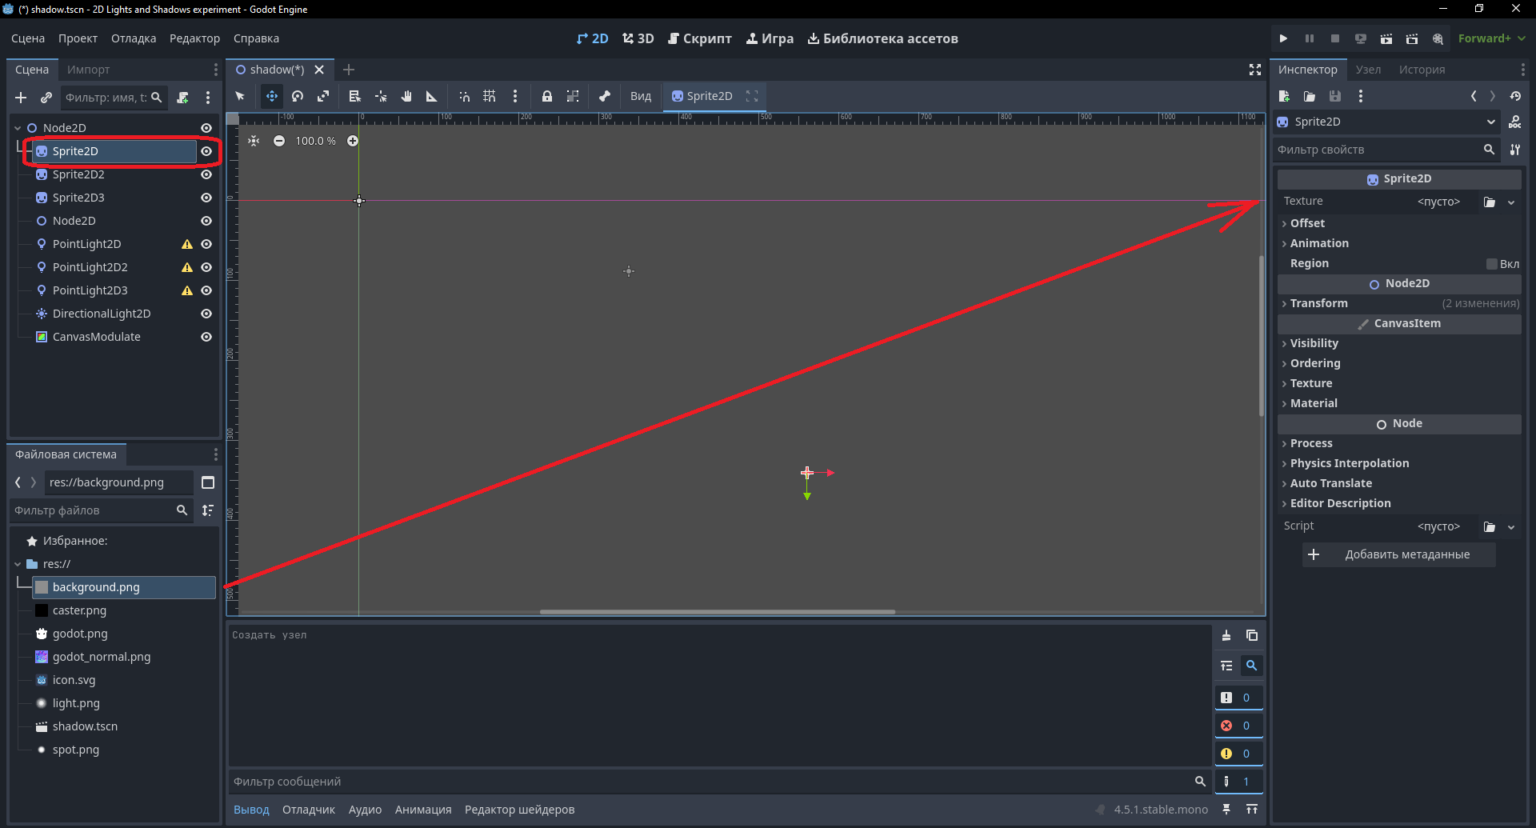Screen dimensions: 1536x828
Task: Expand the Transform section
Action: coord(1399,303)
